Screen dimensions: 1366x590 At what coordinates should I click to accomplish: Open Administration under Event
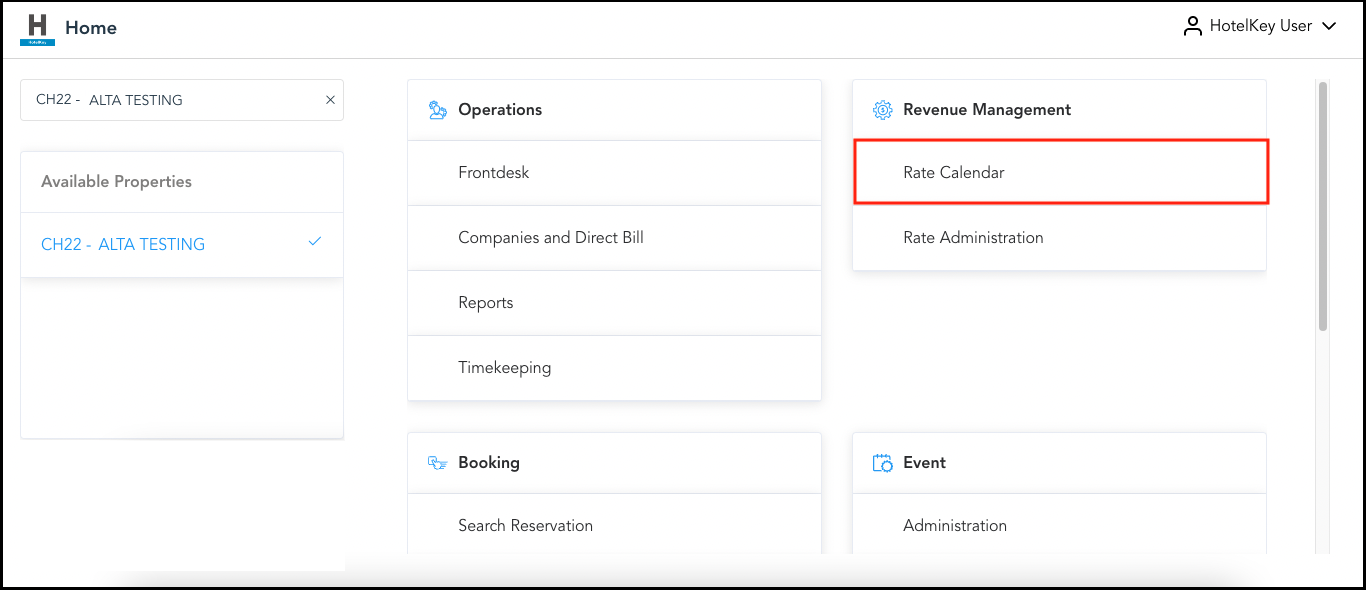click(x=955, y=526)
